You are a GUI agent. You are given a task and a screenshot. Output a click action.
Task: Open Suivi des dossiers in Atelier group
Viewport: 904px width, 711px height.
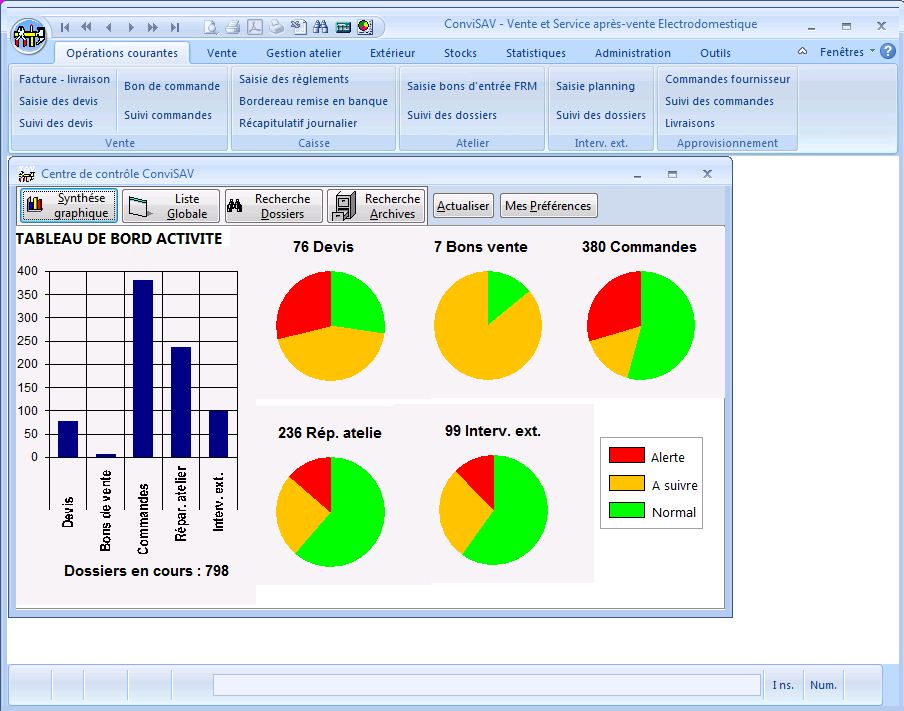point(451,115)
